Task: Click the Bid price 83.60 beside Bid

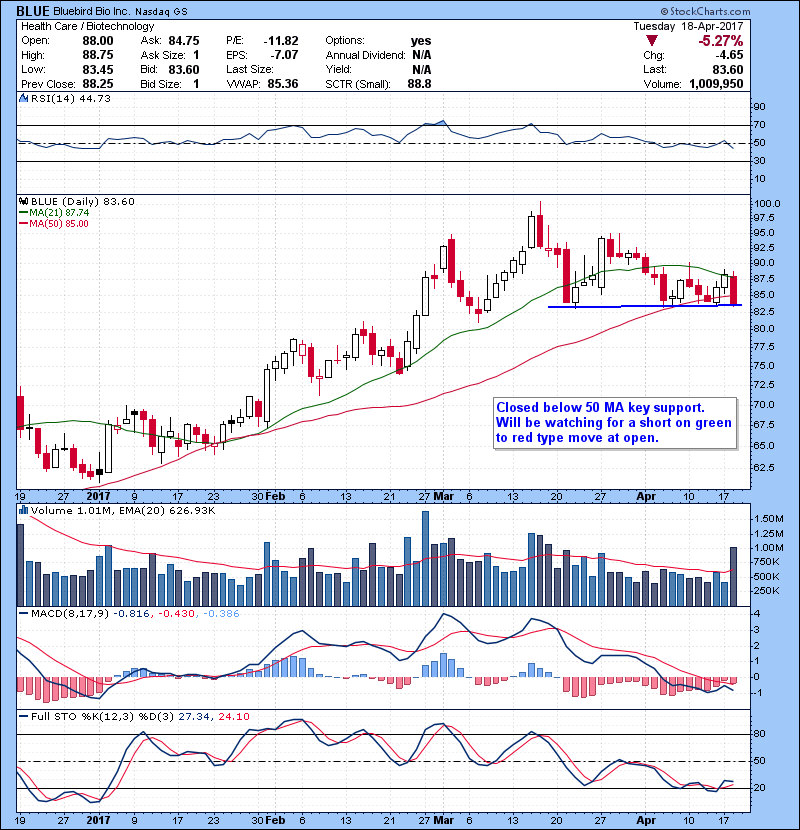Action: click(184, 69)
